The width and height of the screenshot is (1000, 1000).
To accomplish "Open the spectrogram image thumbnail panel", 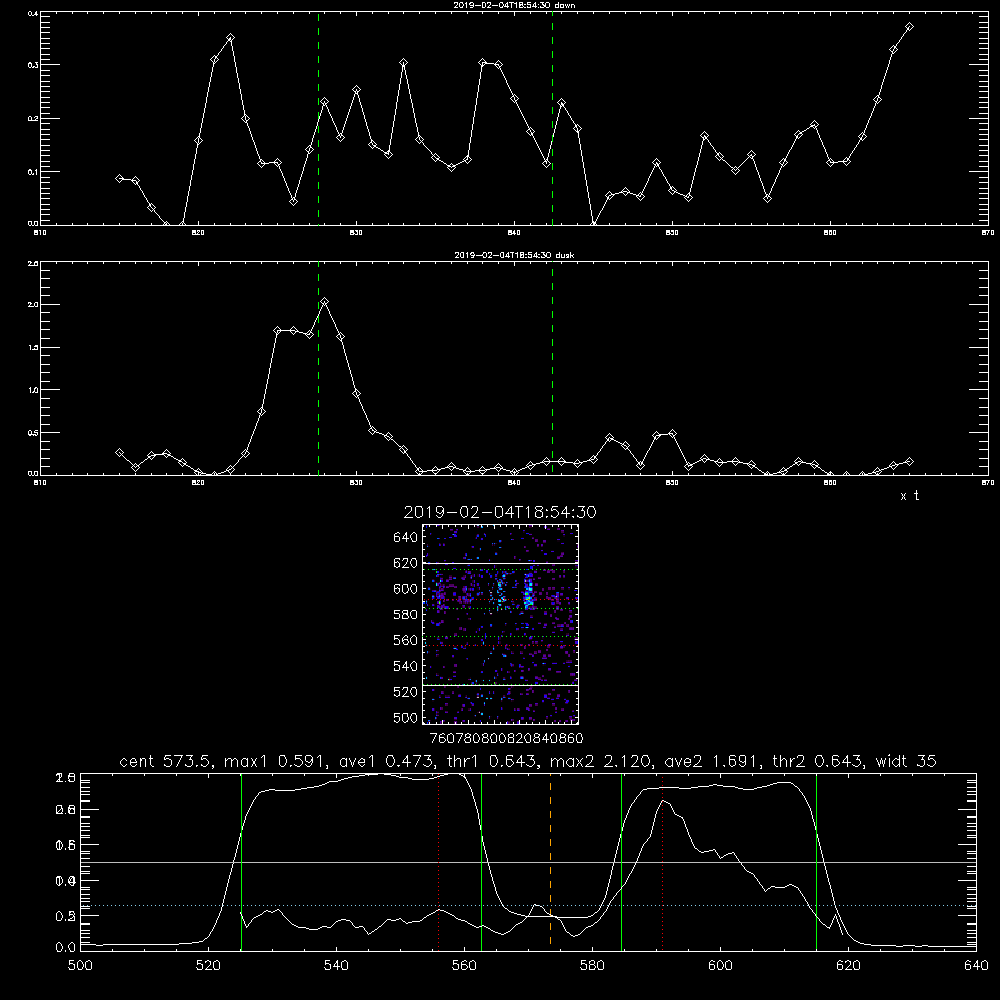I will pyautogui.click(x=500, y=624).
